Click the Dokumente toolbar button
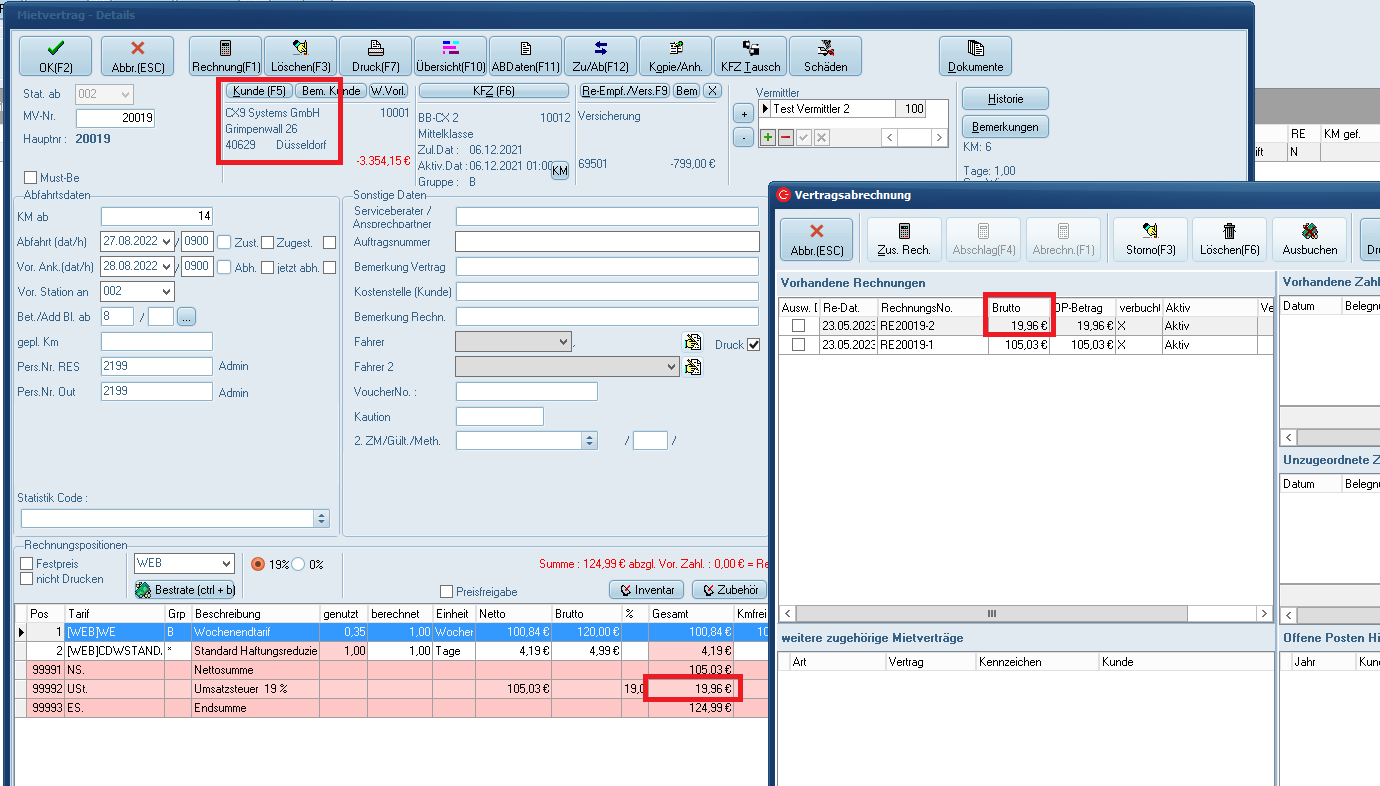 tap(975, 56)
